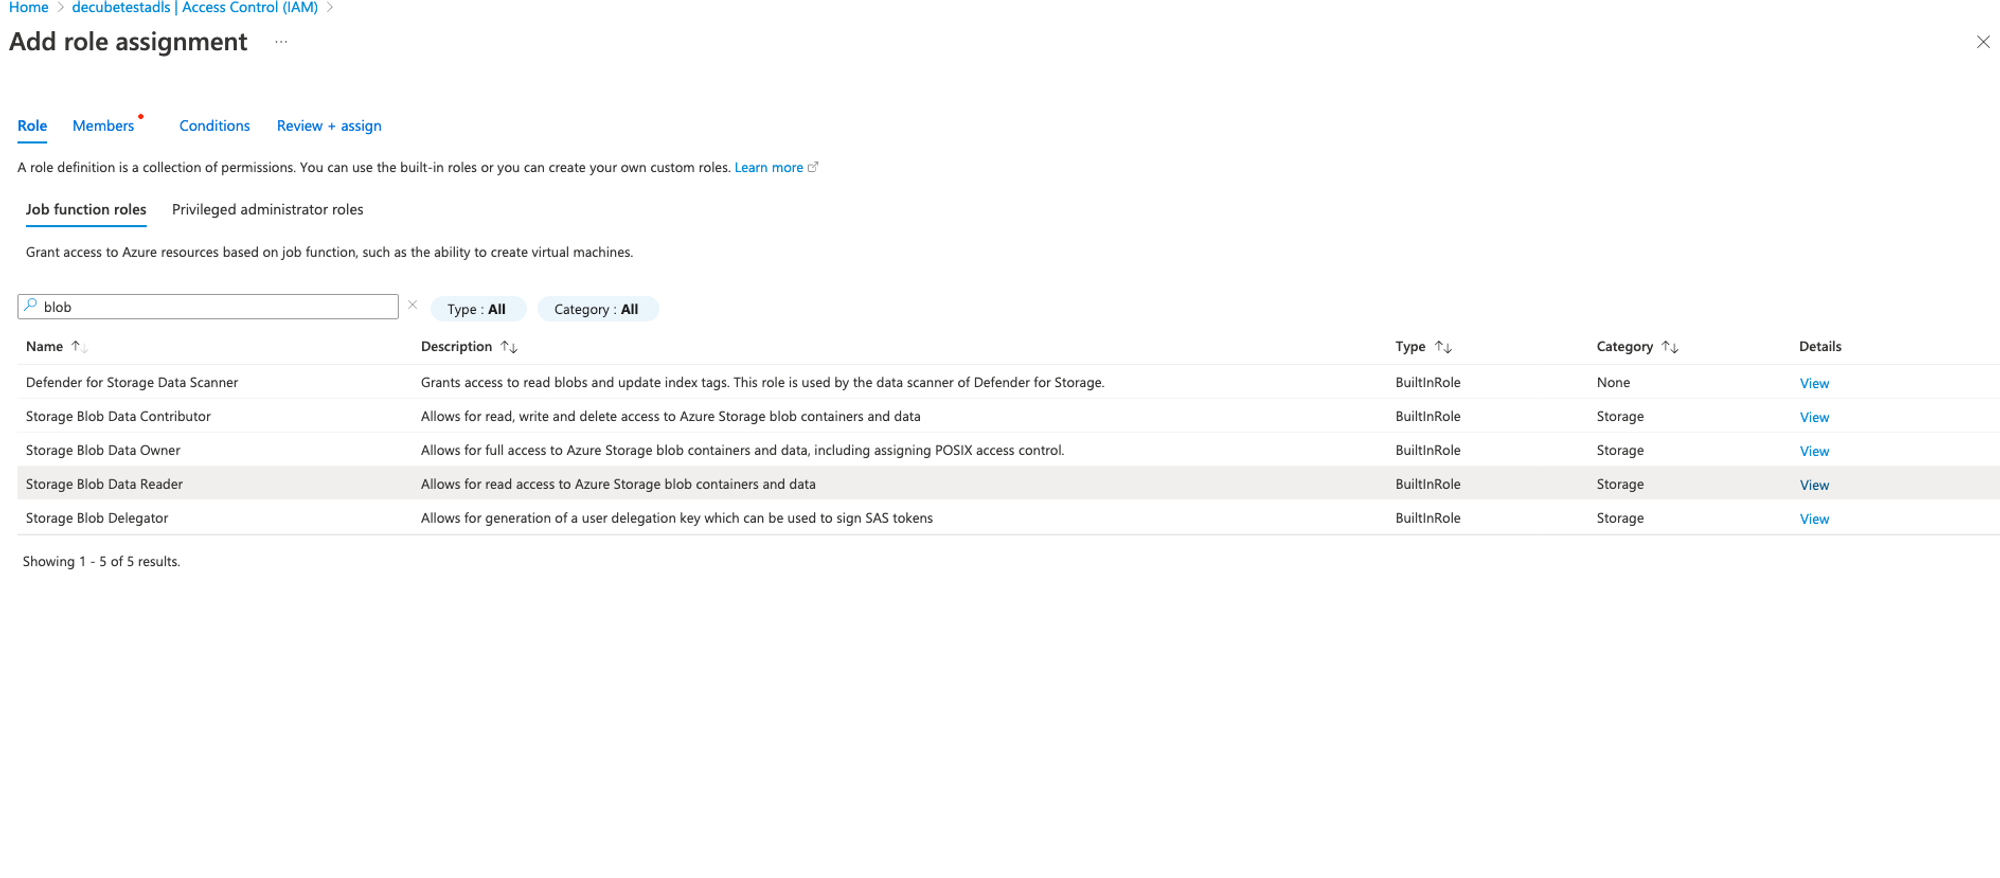Click the clear search X icon
This screenshot has width=2000, height=878.
coord(412,305)
